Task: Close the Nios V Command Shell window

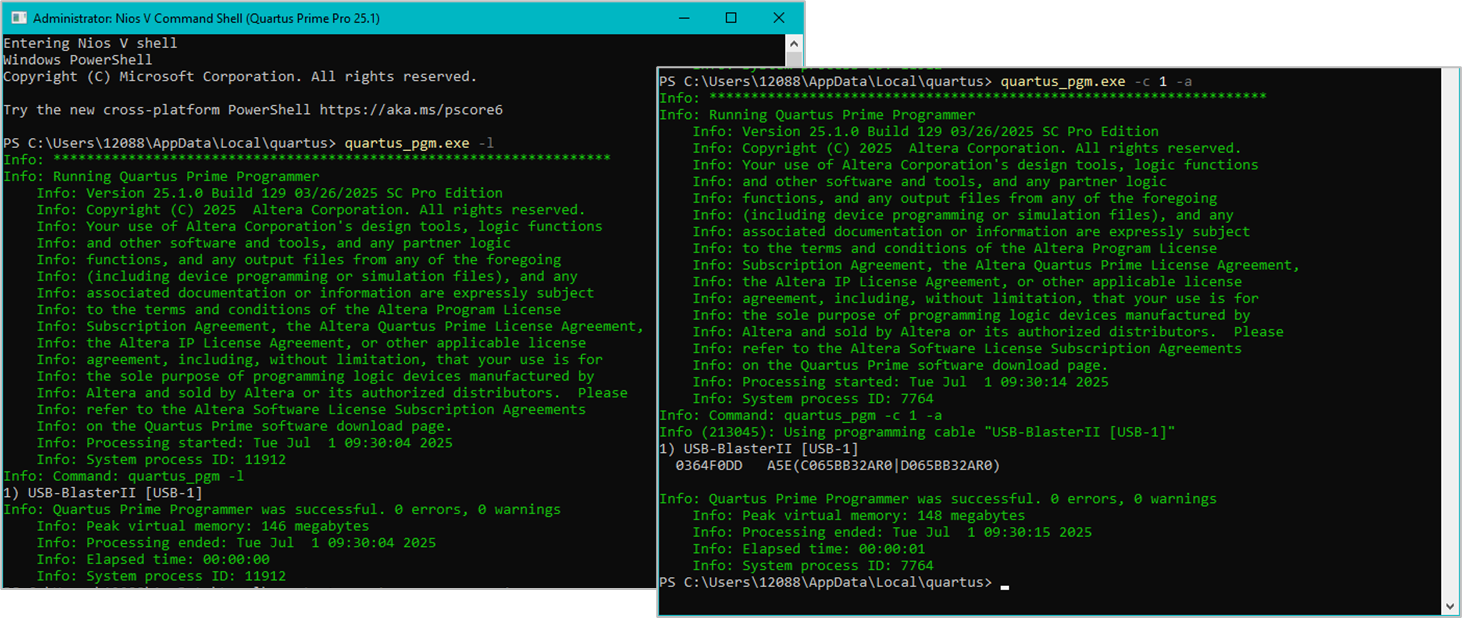Action: click(x=778, y=18)
